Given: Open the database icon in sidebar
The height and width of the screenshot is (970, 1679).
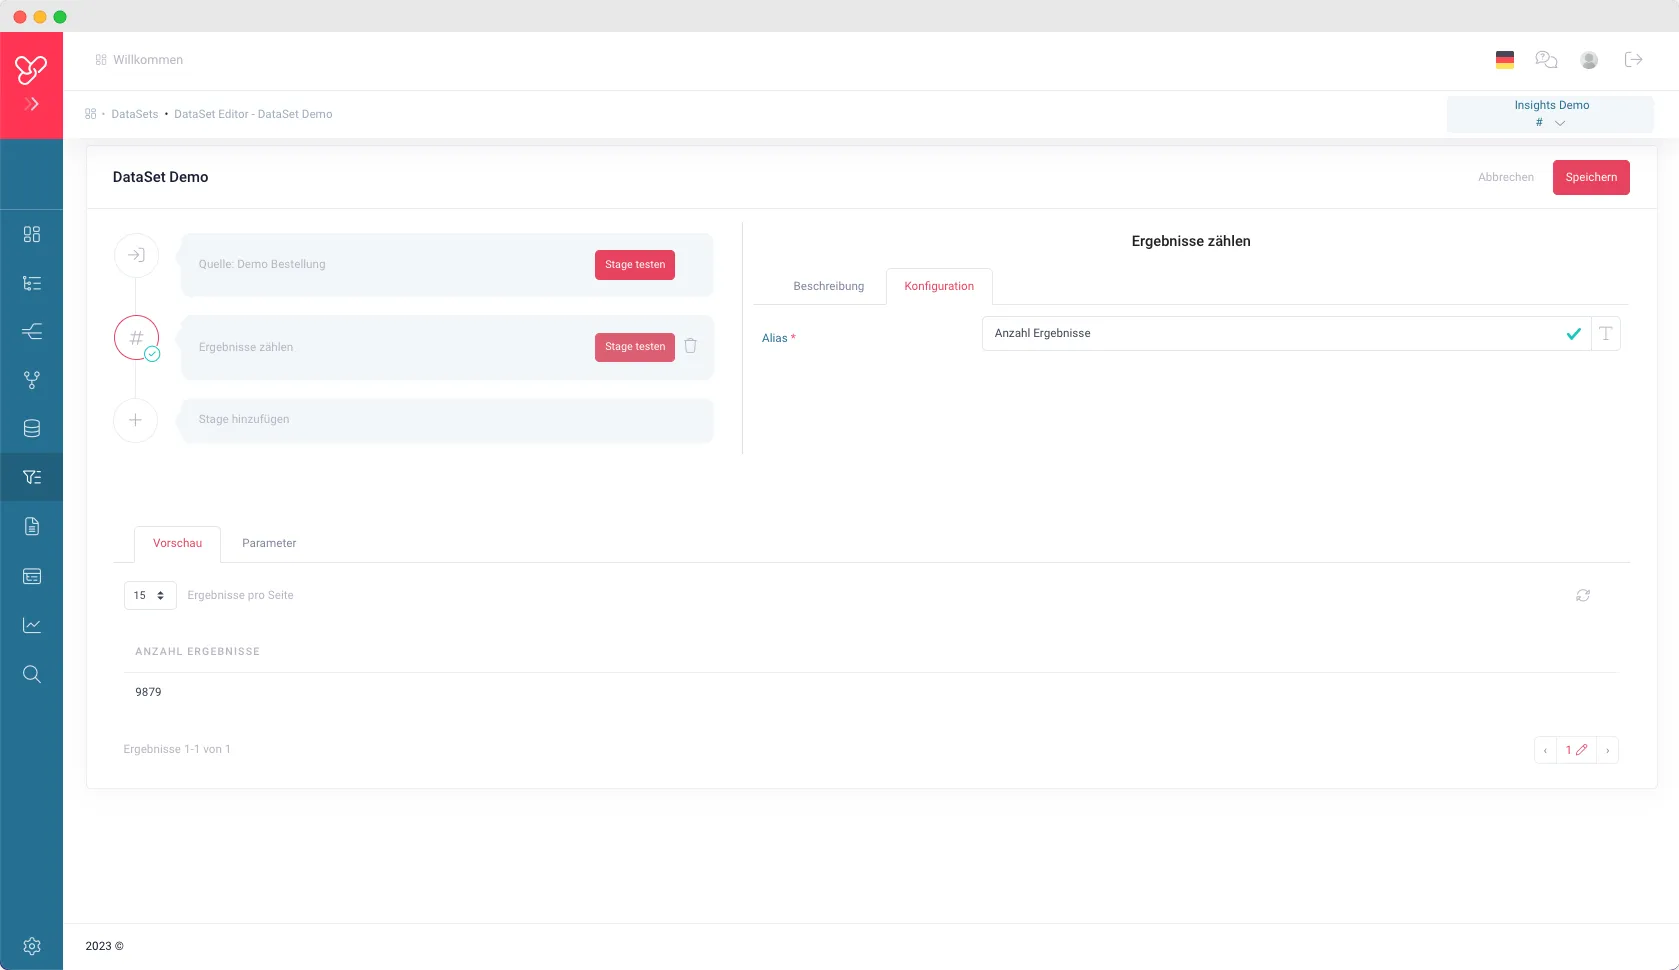Looking at the screenshot, I should click(x=32, y=429).
